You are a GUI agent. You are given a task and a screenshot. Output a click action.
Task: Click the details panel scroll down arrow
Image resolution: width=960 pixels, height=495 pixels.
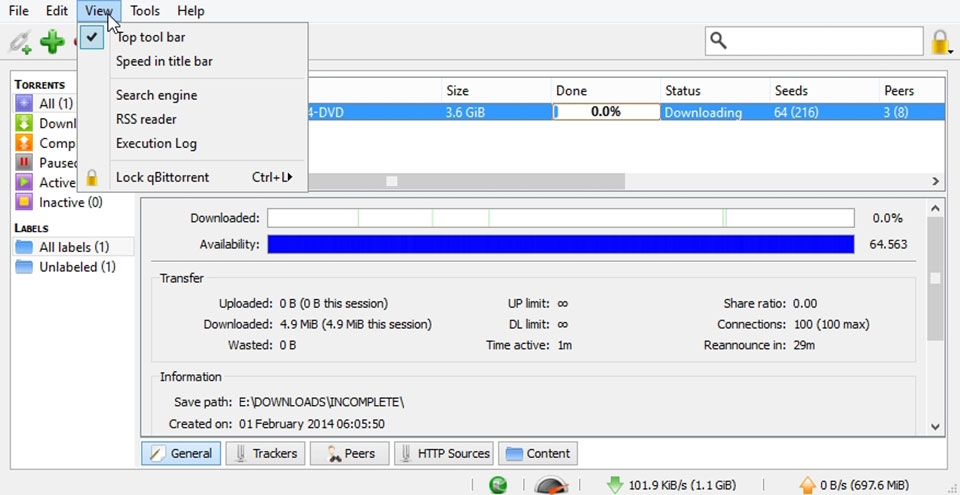935,426
